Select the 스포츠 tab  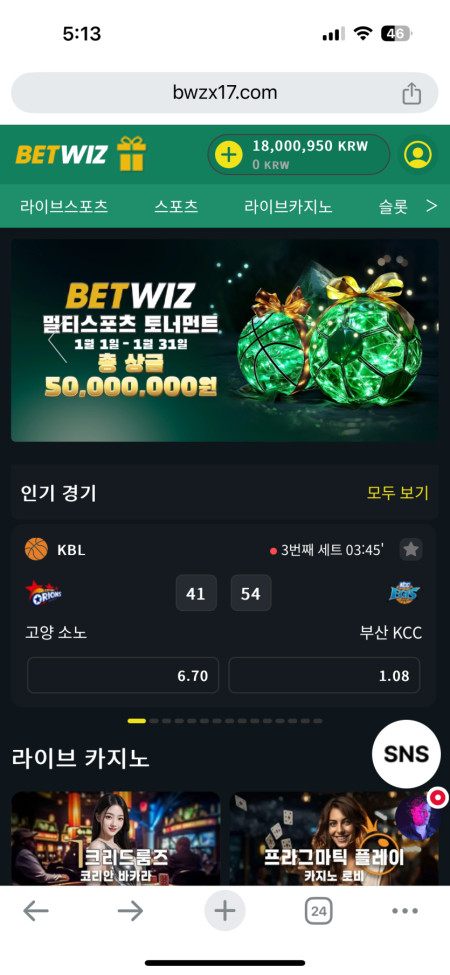pos(176,206)
